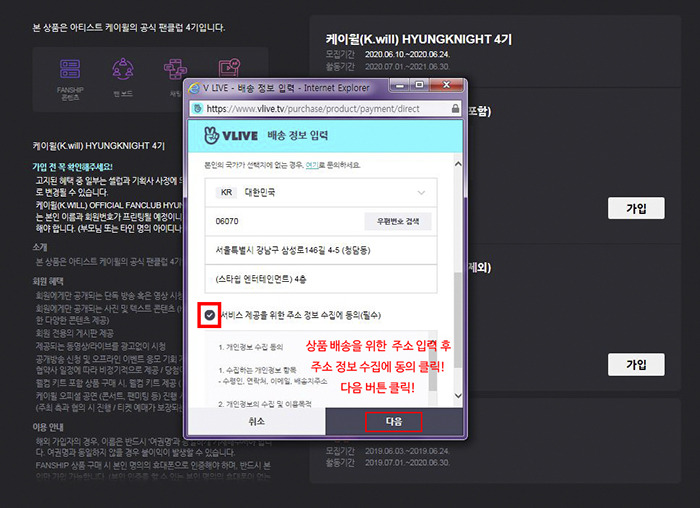
Task: Click the 이용 안내 section heading
Action: point(48,427)
